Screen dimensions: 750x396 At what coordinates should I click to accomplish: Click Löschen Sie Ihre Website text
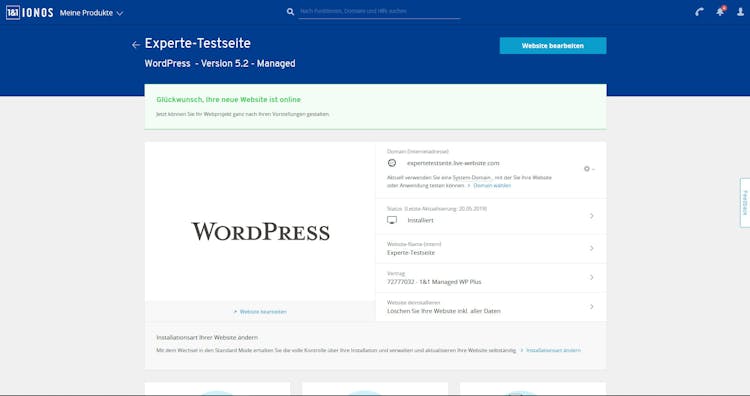click(443, 311)
